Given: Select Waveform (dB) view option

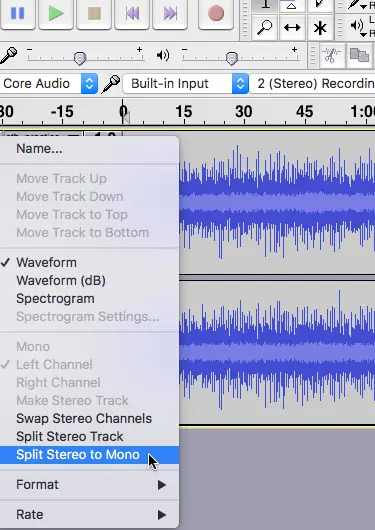Looking at the screenshot, I should (61, 281).
